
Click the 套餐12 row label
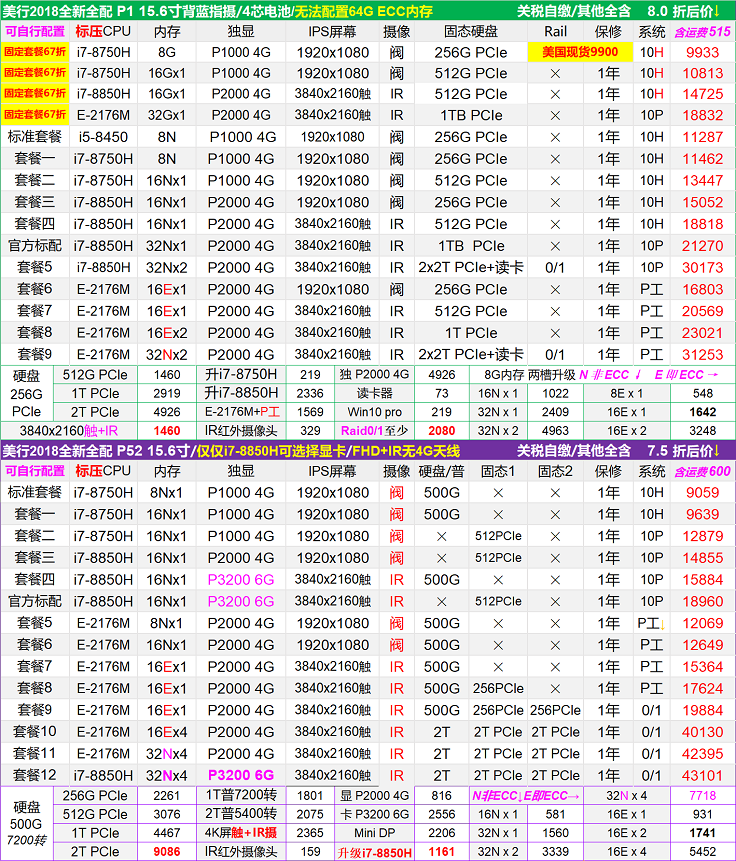click(35, 774)
